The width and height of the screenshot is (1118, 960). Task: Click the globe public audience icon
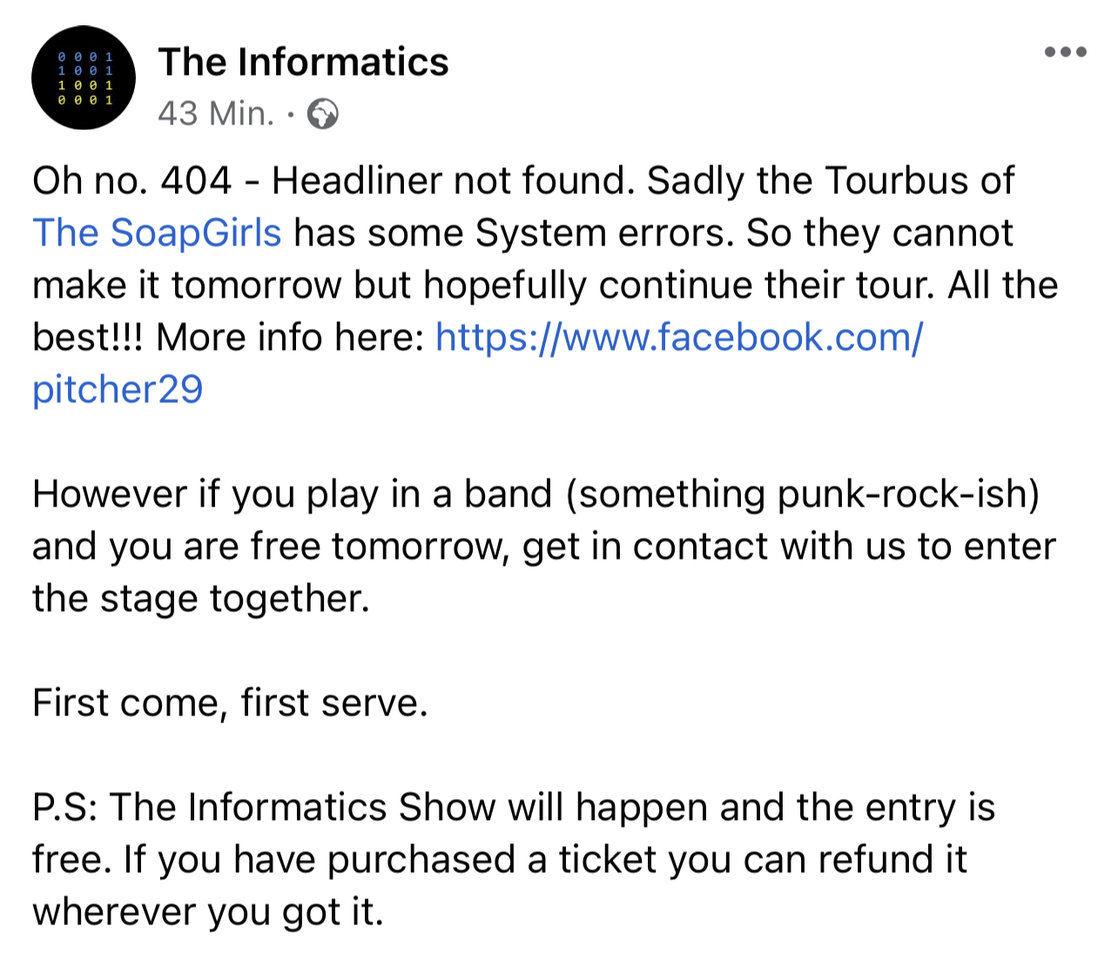click(x=322, y=114)
